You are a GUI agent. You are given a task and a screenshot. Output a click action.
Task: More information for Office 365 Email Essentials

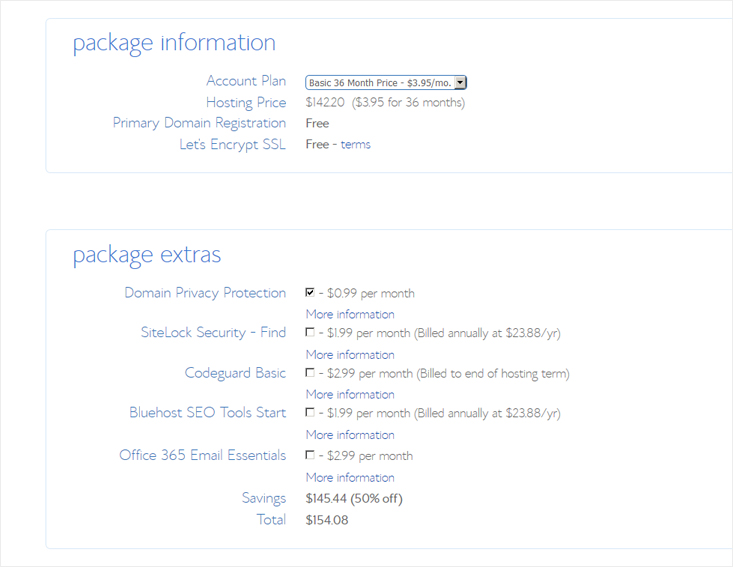350,478
